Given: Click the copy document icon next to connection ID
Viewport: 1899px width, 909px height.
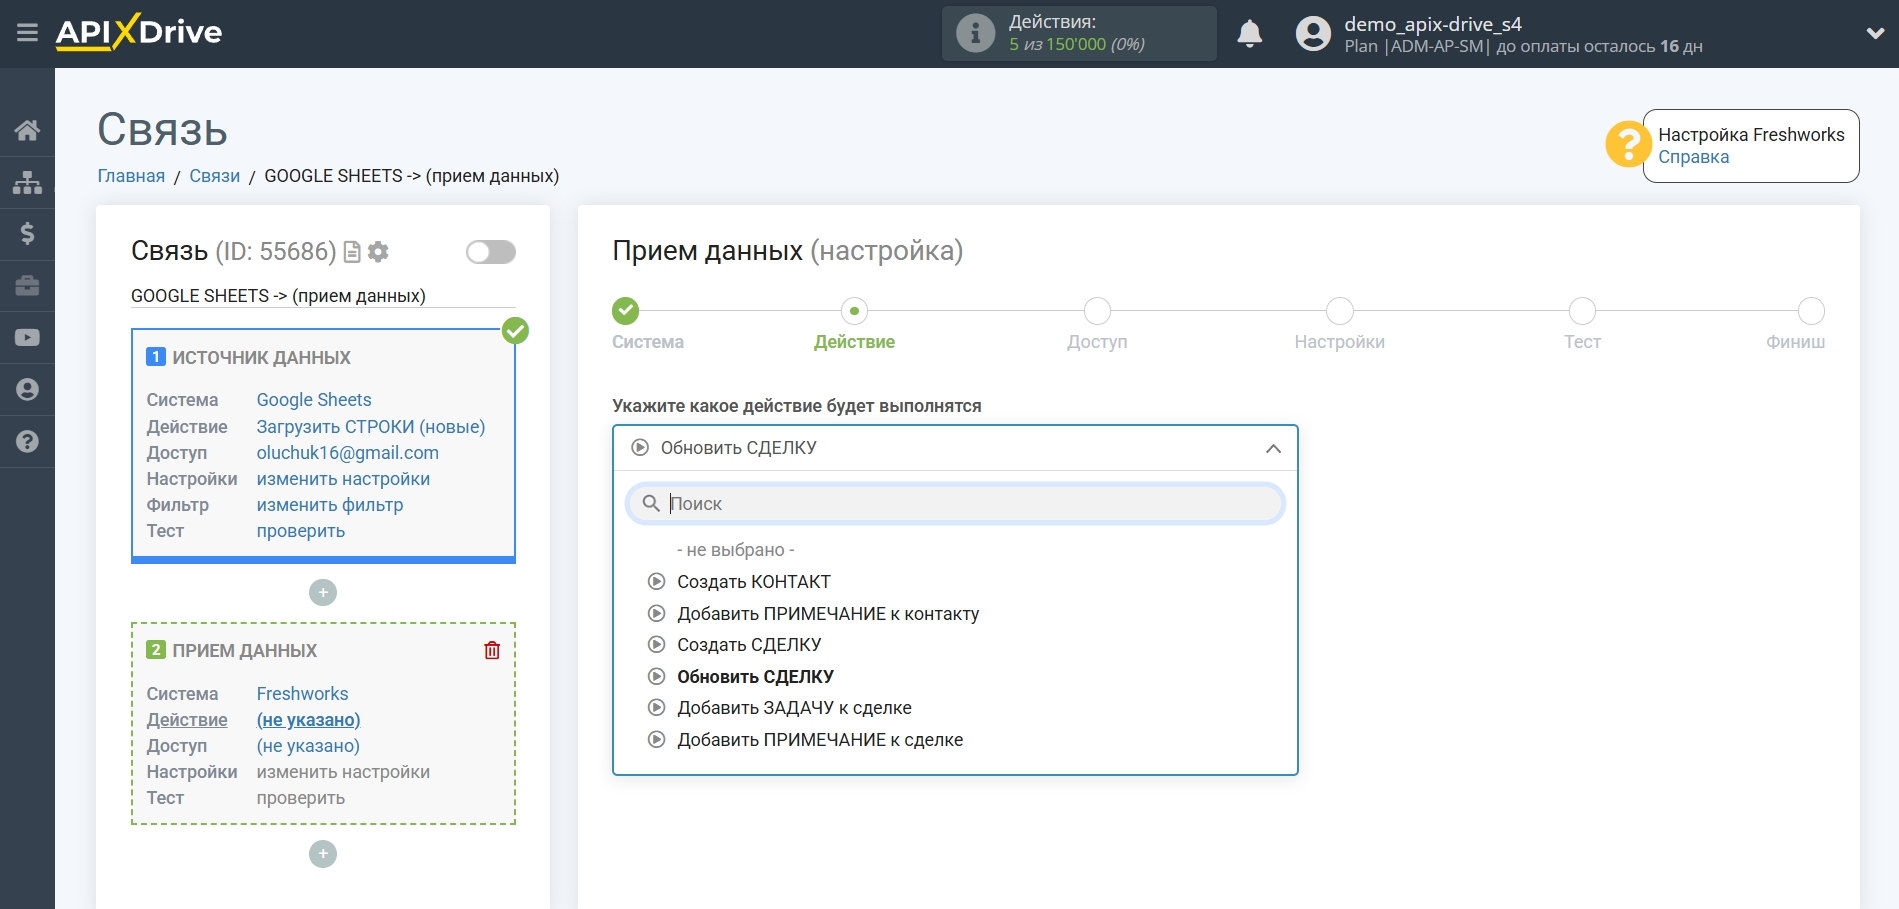Looking at the screenshot, I should coord(352,252).
